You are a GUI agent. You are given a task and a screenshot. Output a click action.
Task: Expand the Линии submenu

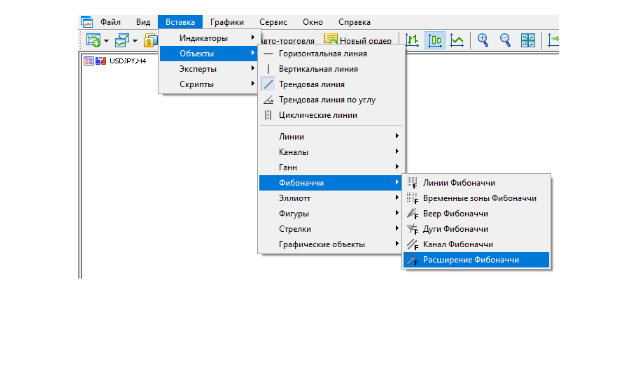(x=331, y=136)
